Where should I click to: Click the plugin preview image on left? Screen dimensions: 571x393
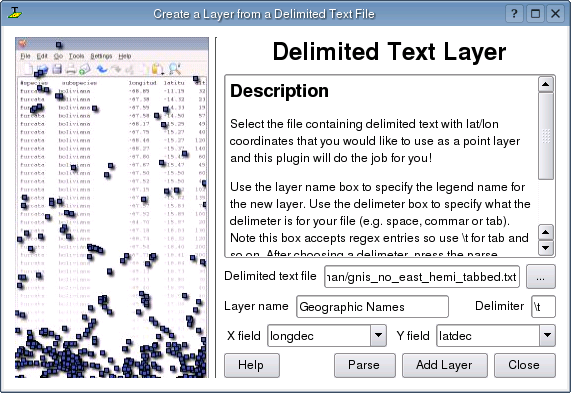[112, 207]
